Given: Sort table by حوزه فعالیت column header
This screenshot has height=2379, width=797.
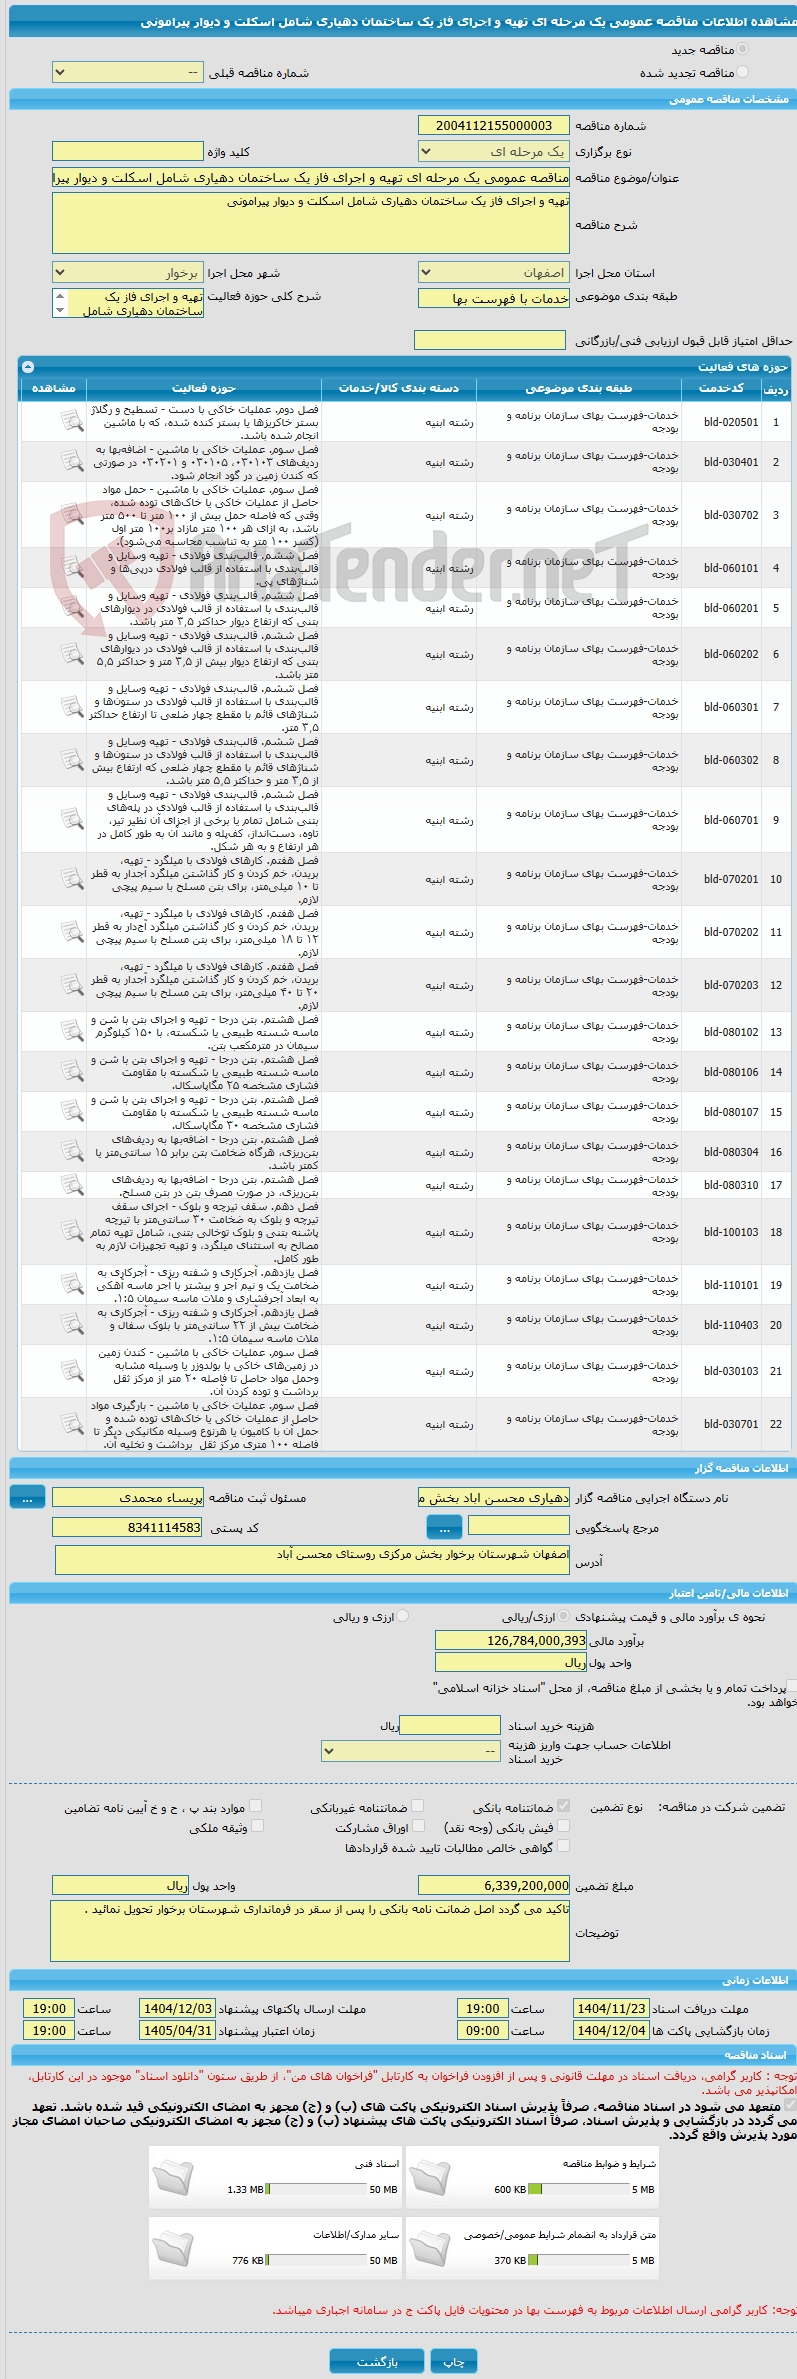Looking at the screenshot, I should point(204,388).
